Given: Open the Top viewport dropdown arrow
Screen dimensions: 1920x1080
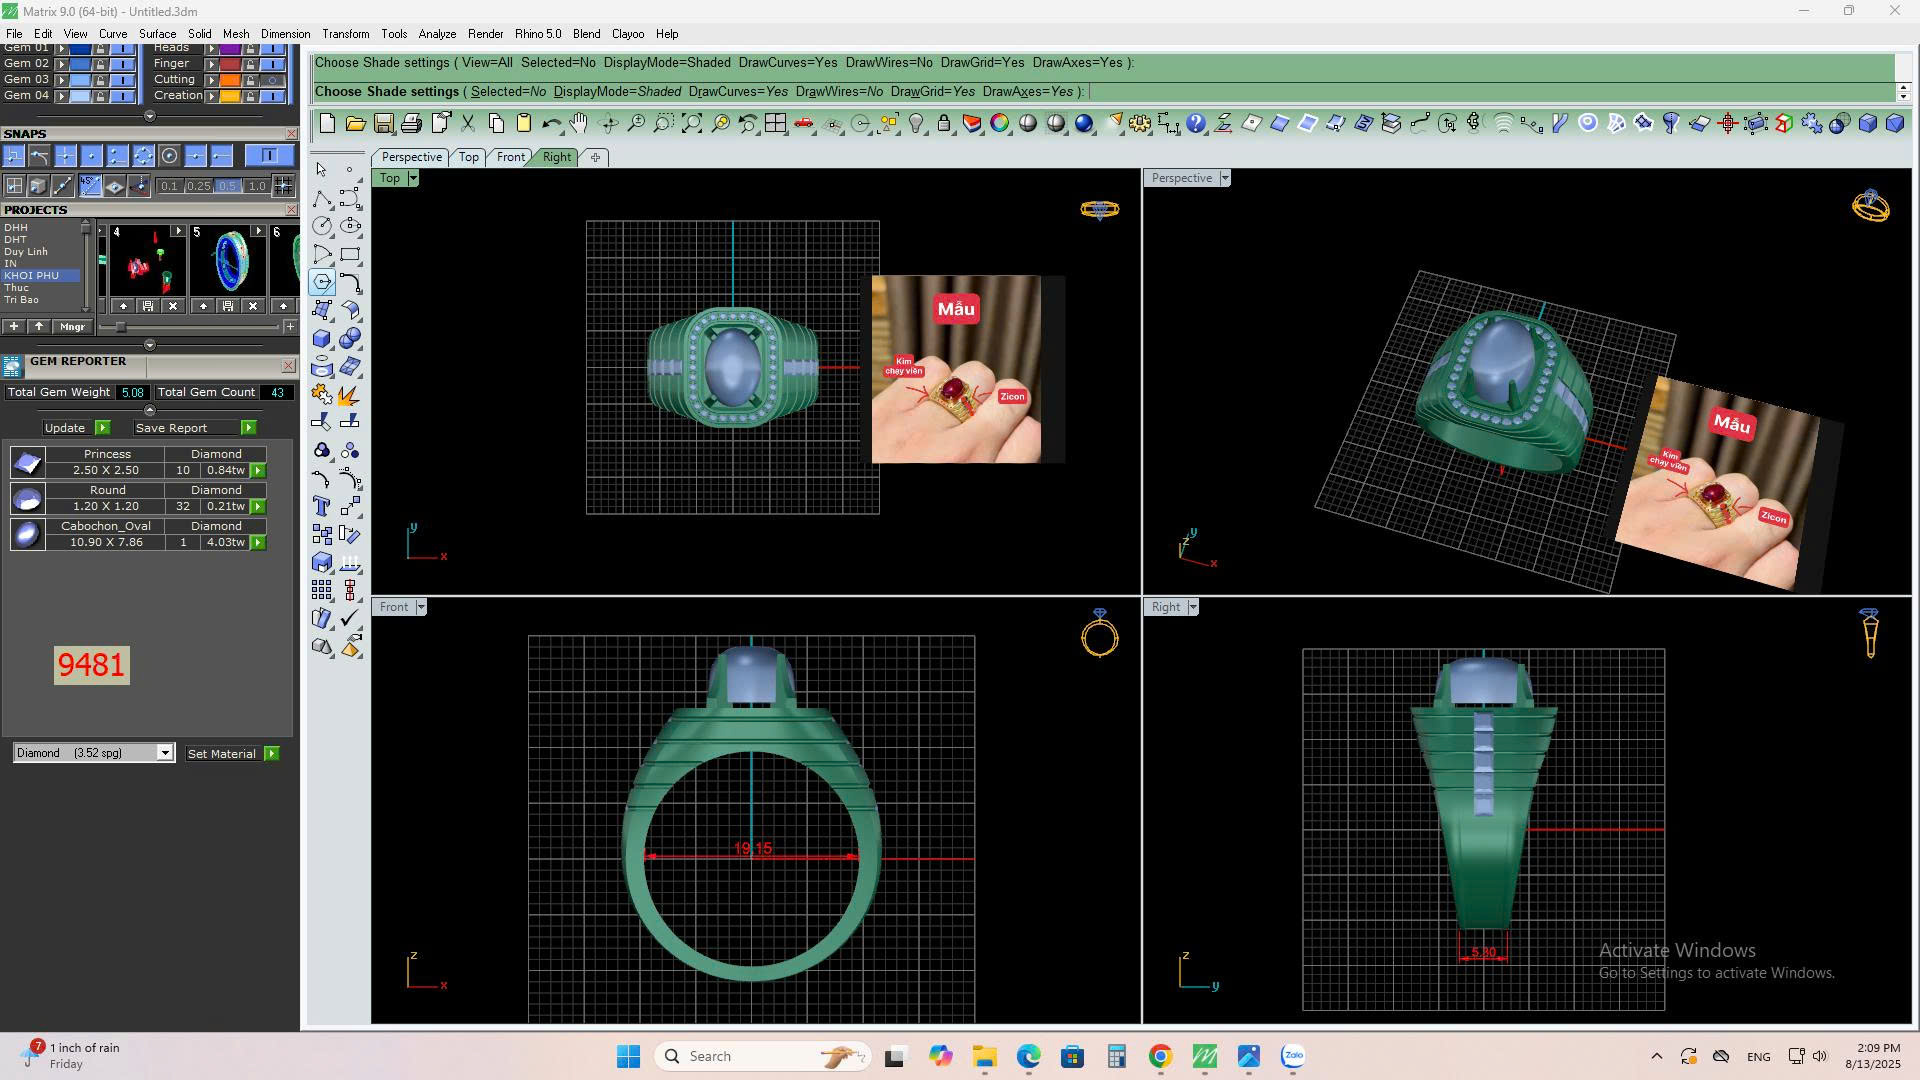Looking at the screenshot, I should tap(413, 178).
